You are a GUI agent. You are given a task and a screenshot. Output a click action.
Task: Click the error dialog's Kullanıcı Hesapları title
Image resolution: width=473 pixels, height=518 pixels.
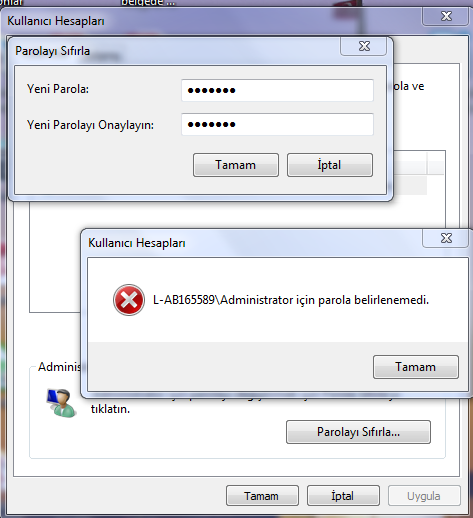(137, 243)
